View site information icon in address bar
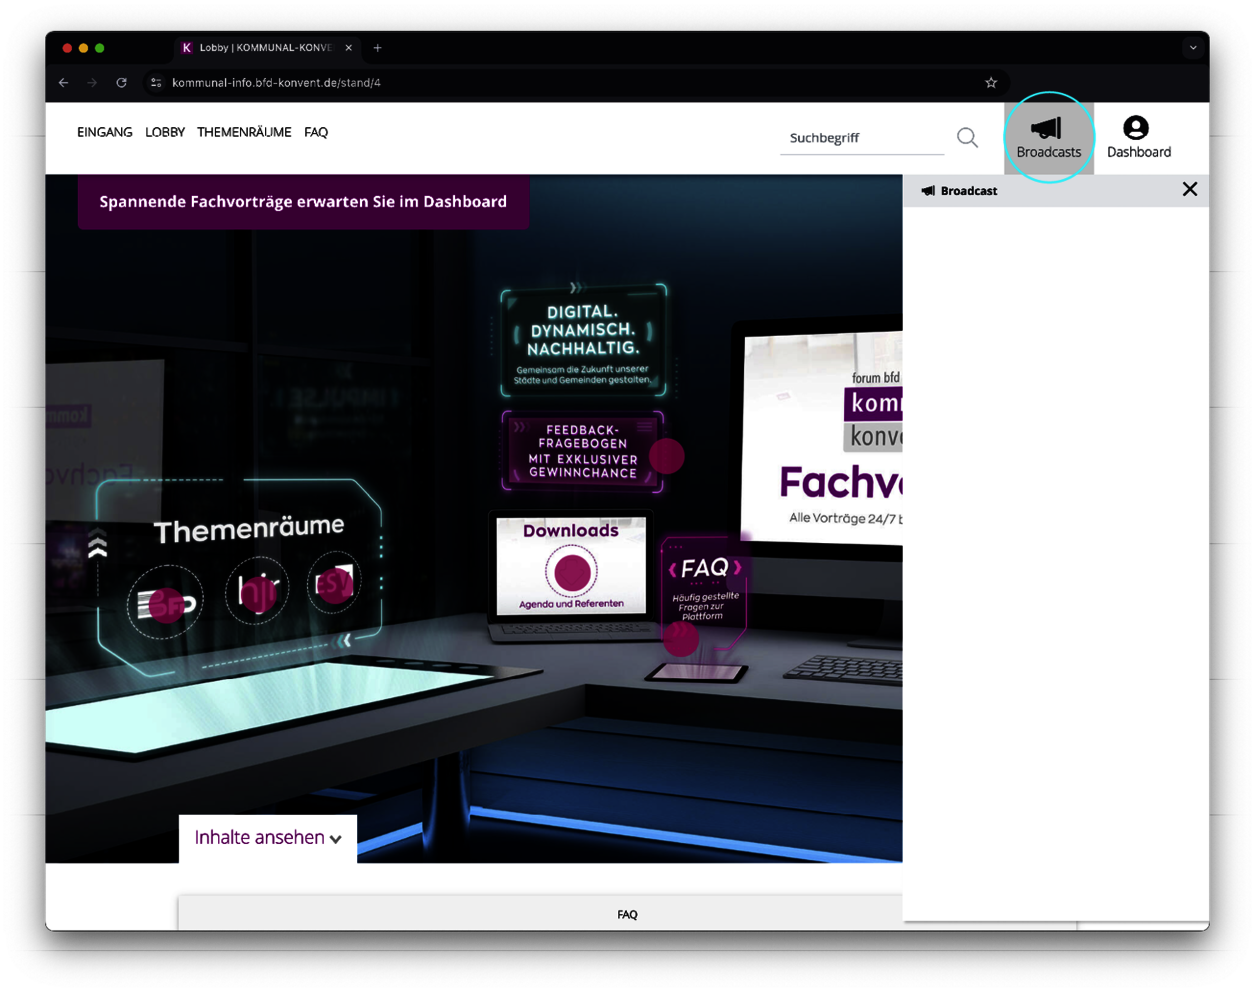Screen dimensions: 1255x992 click(x=156, y=83)
